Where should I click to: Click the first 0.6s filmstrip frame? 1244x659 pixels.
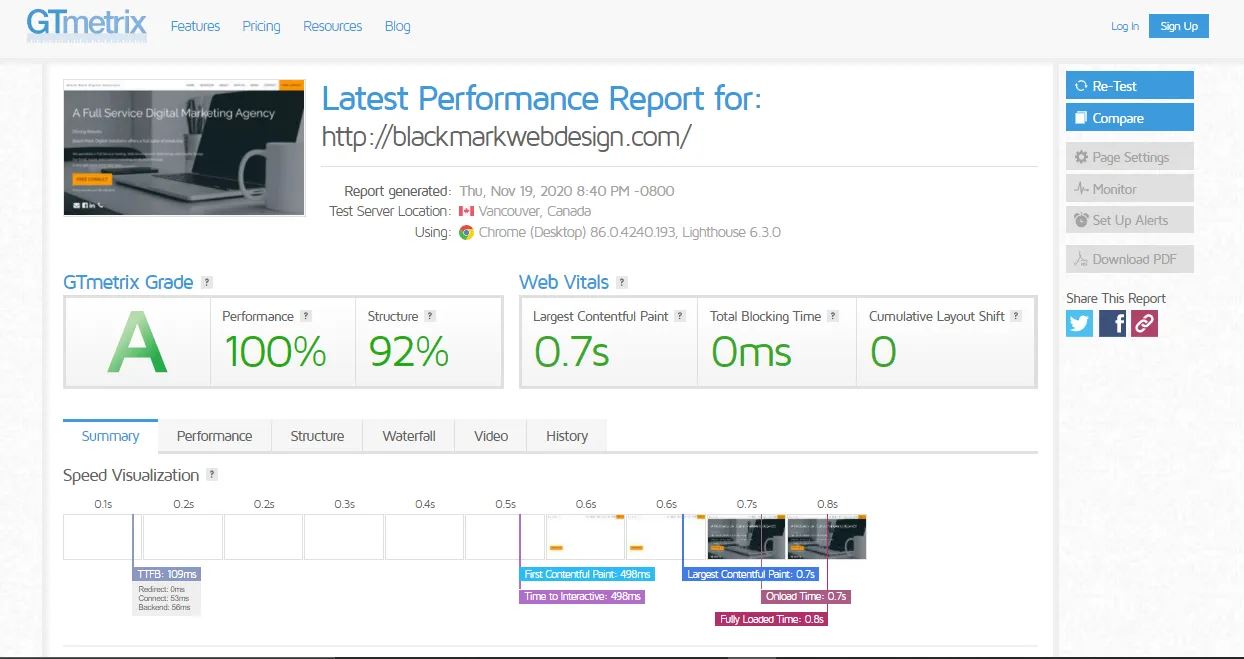(x=585, y=537)
